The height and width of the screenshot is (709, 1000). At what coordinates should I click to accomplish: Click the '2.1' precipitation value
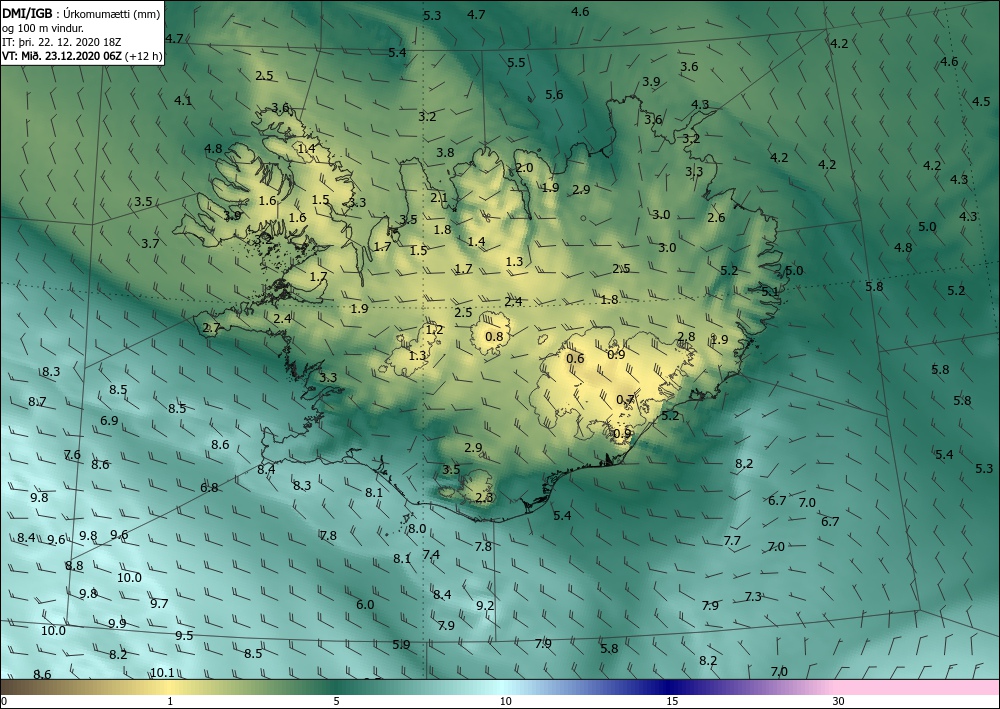point(439,198)
